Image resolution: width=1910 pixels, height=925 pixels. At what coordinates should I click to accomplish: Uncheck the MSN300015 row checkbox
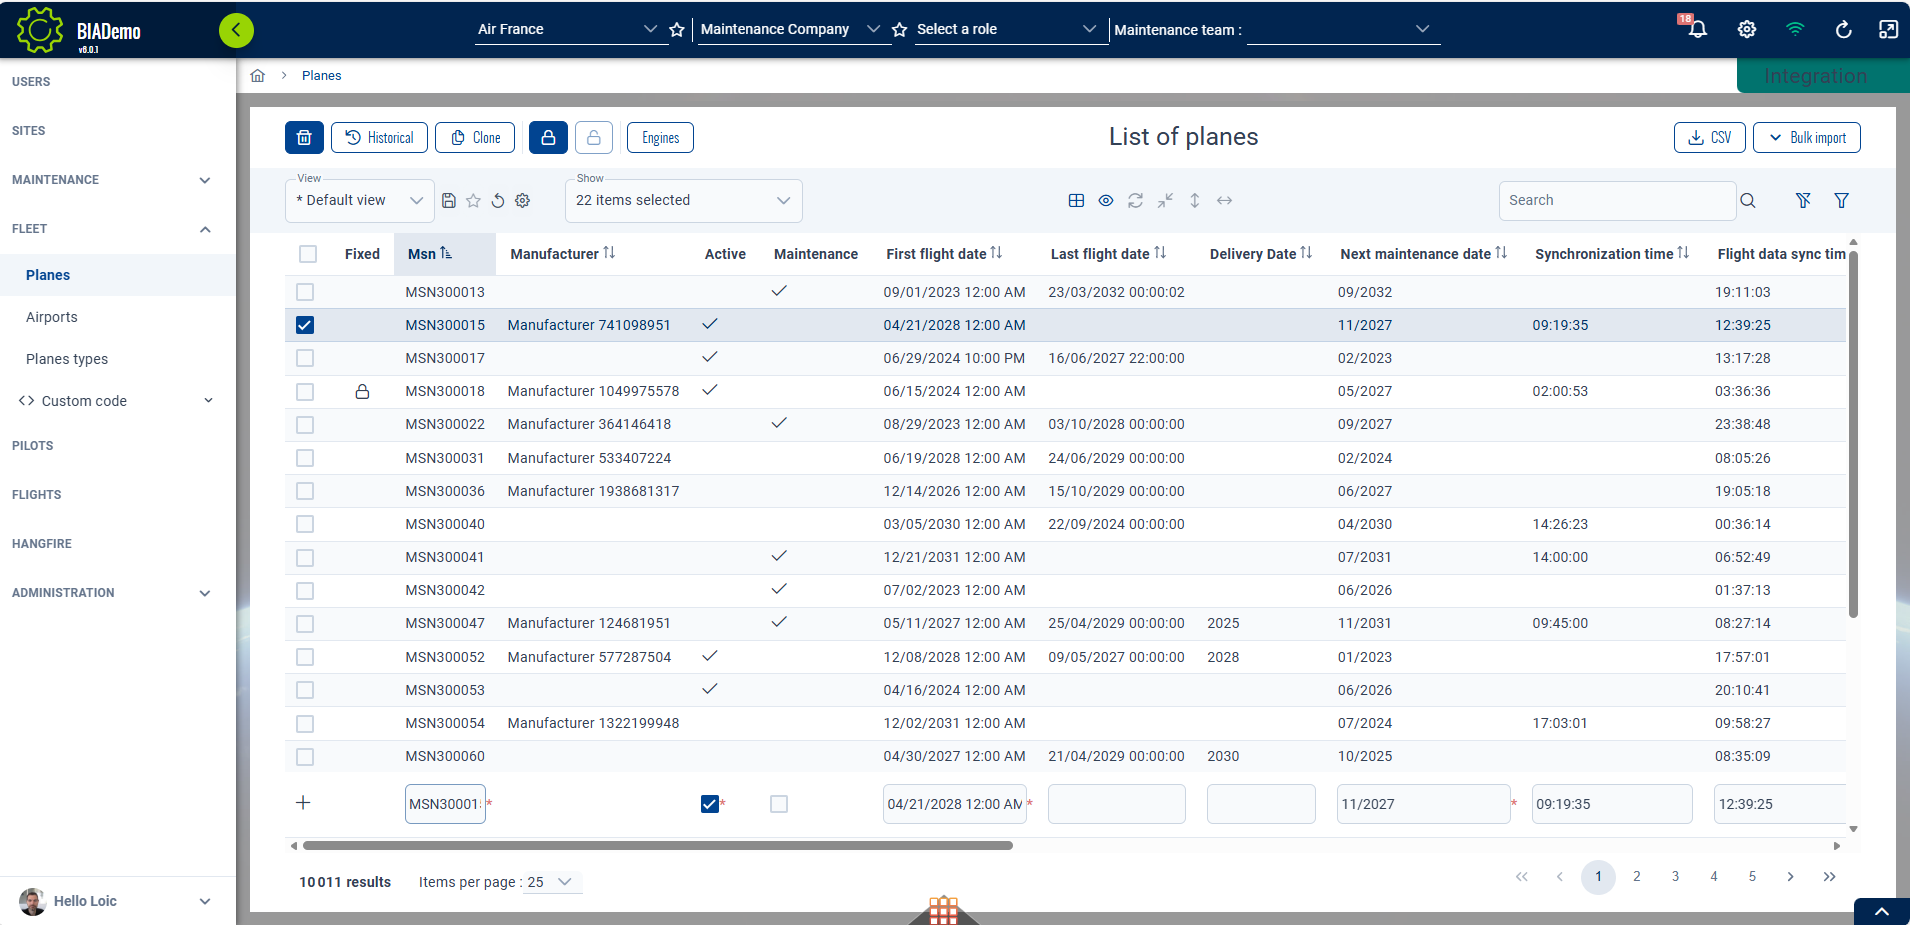305,325
